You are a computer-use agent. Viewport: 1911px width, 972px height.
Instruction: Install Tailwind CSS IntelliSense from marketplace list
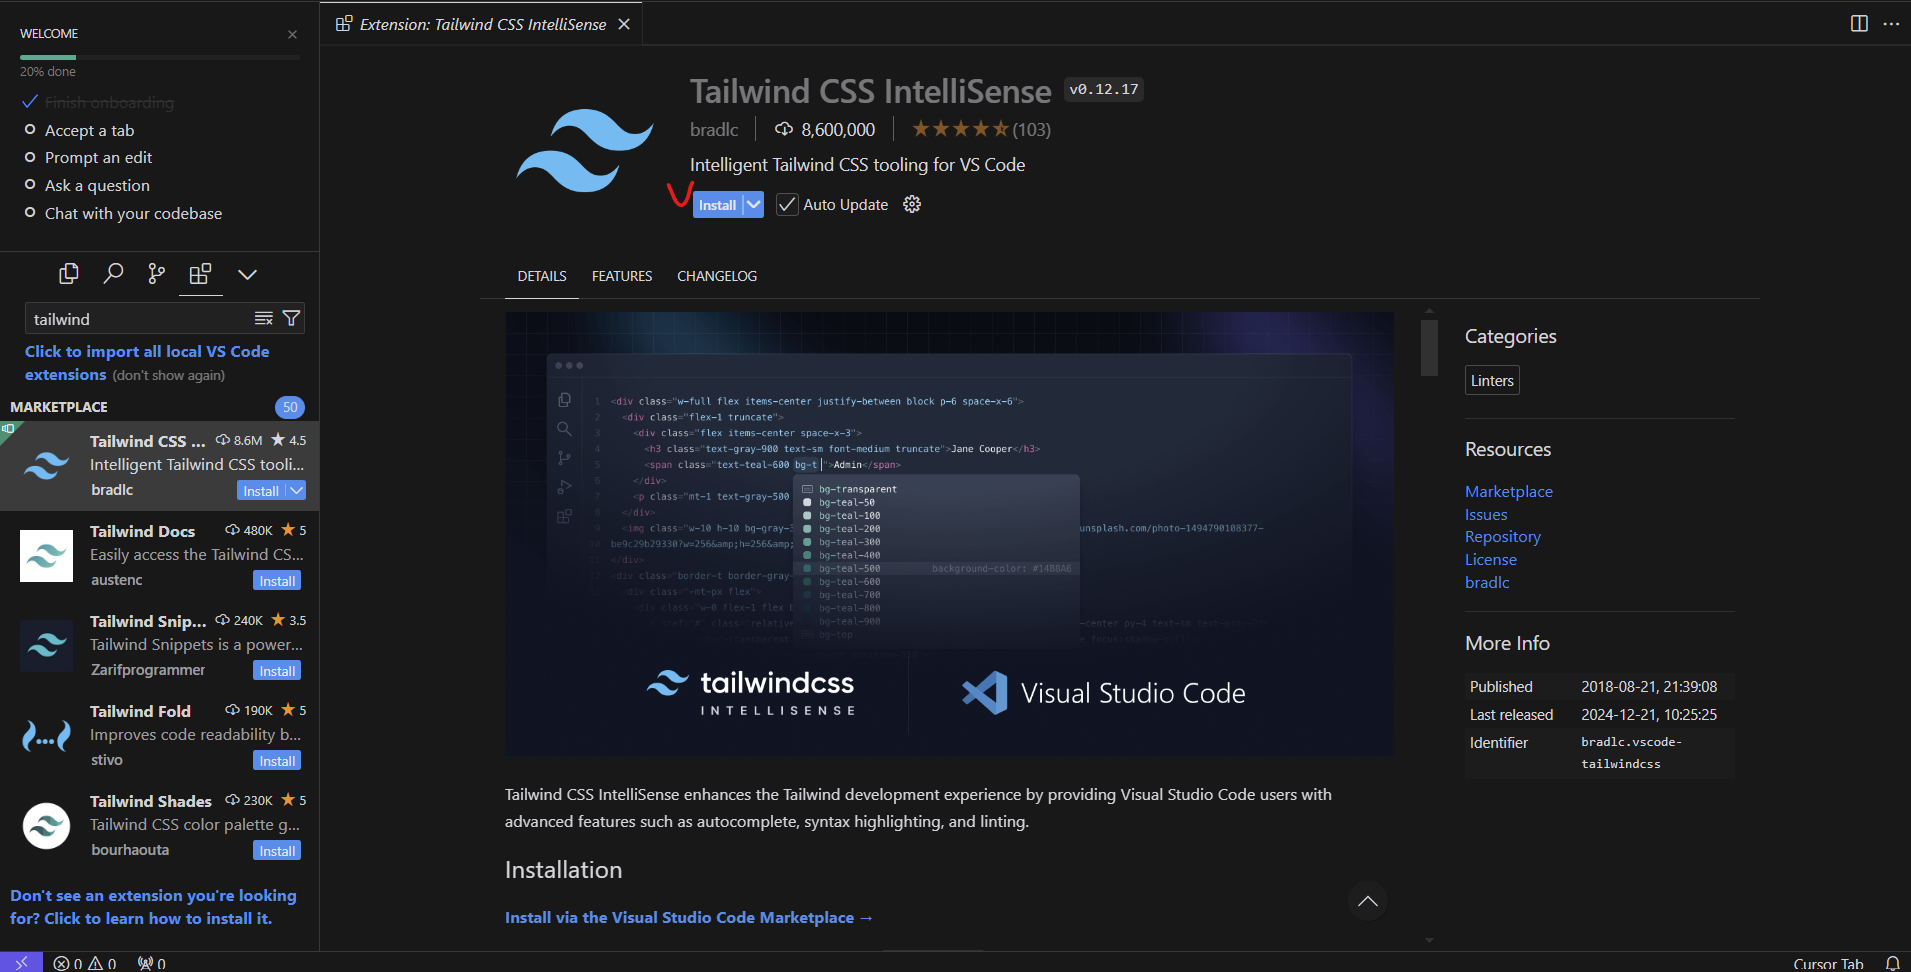[261, 491]
